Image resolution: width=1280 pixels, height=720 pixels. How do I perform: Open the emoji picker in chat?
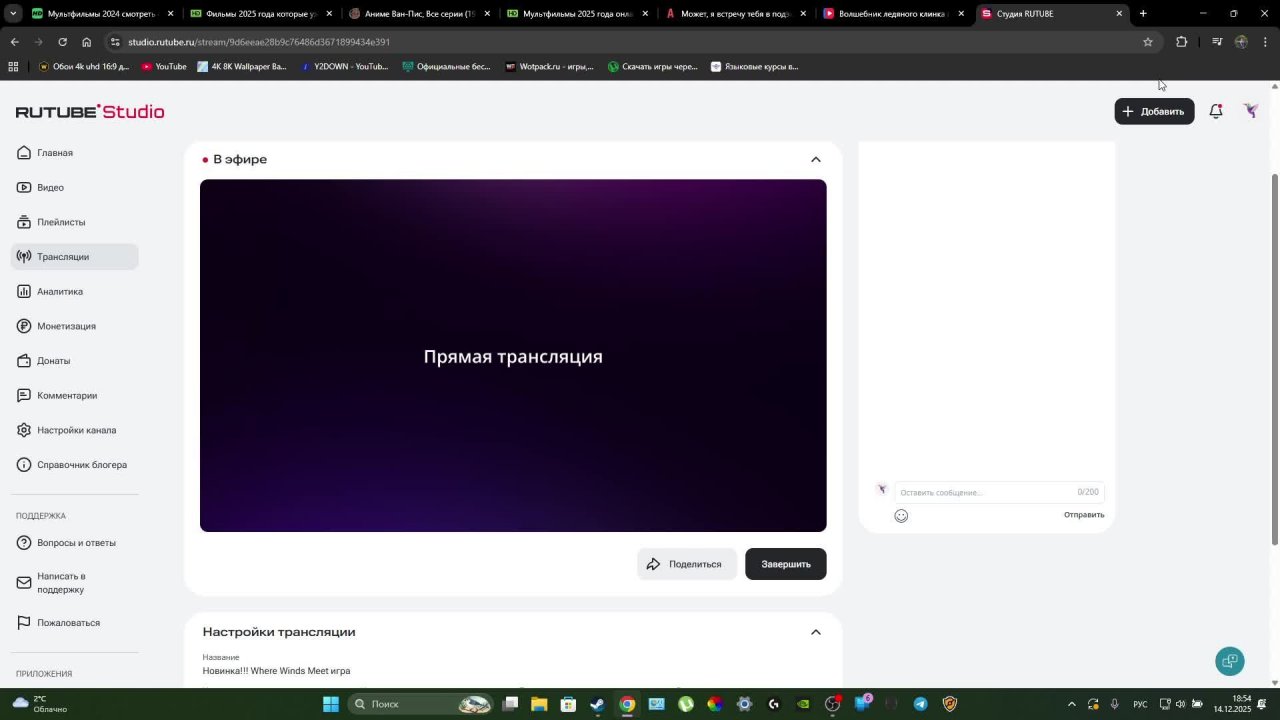(x=901, y=516)
